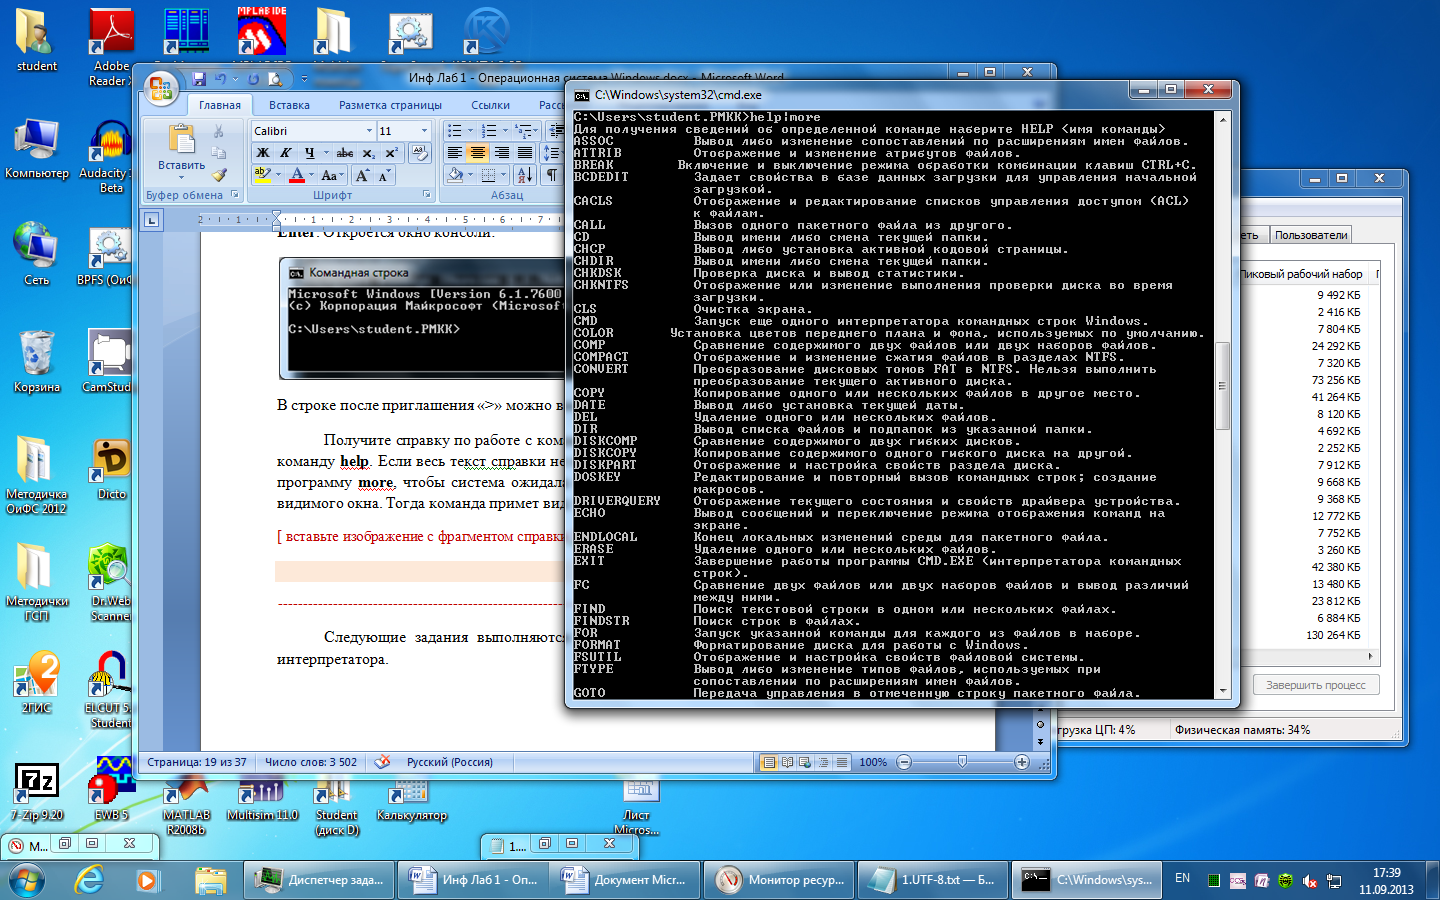Open the Шрифт dialog launcher

pyautogui.click(x=426, y=194)
